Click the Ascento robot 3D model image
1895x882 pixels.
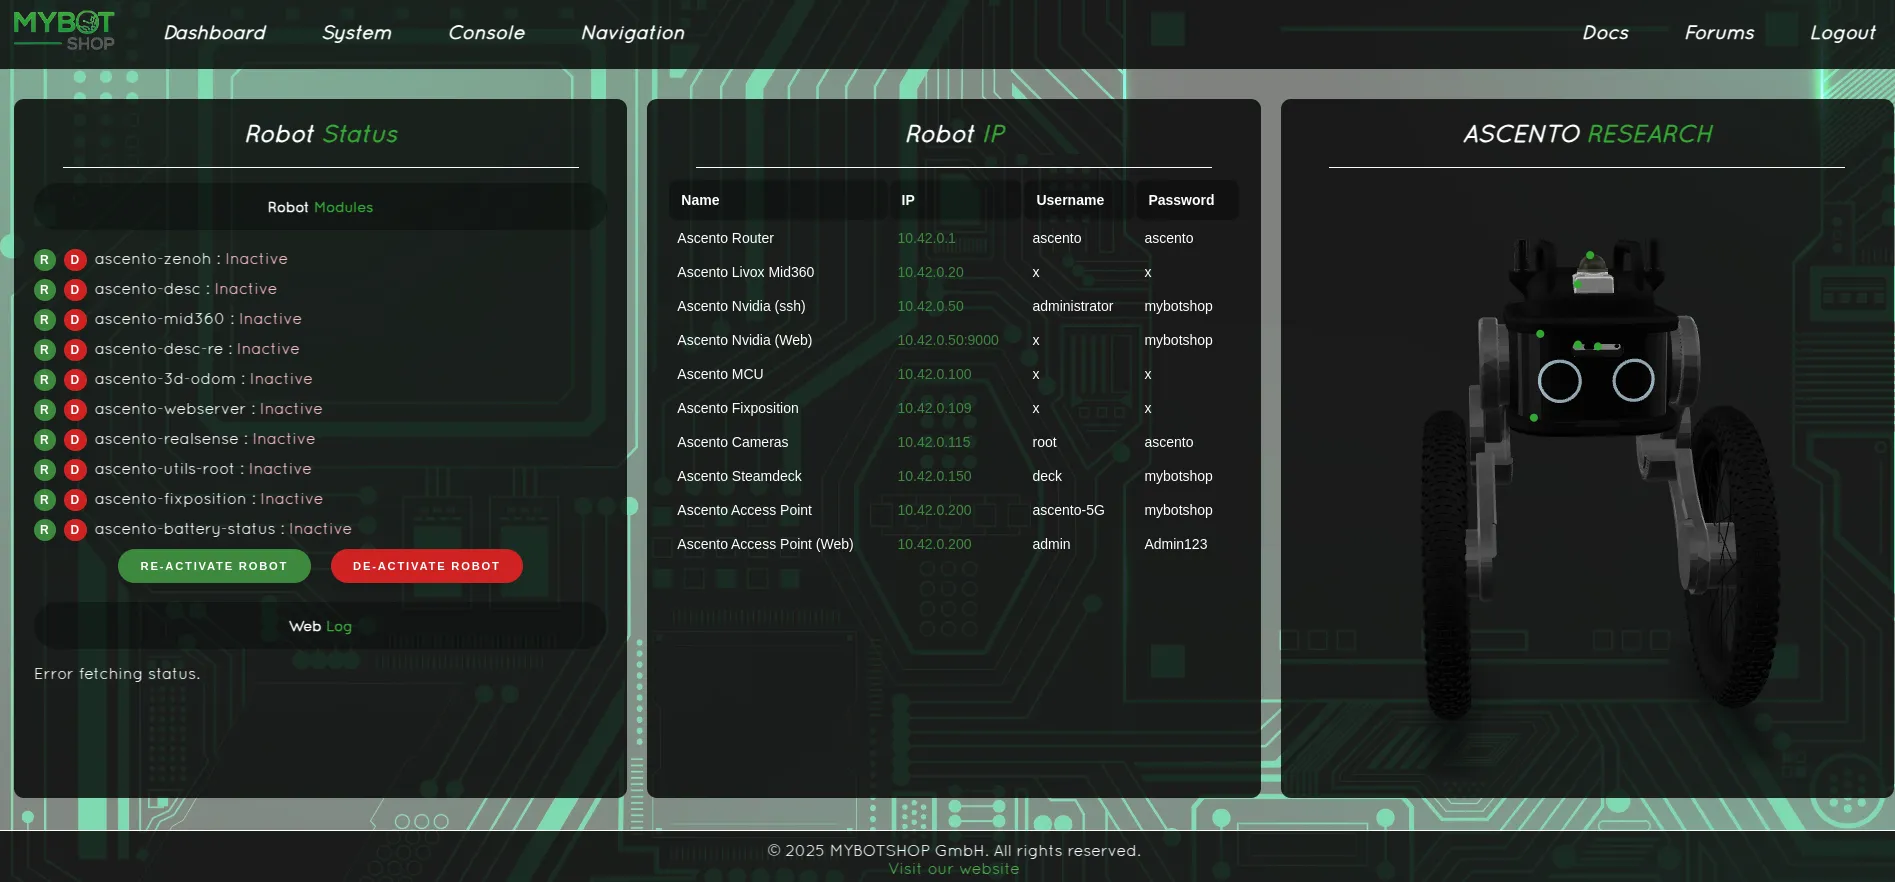pos(1587,470)
